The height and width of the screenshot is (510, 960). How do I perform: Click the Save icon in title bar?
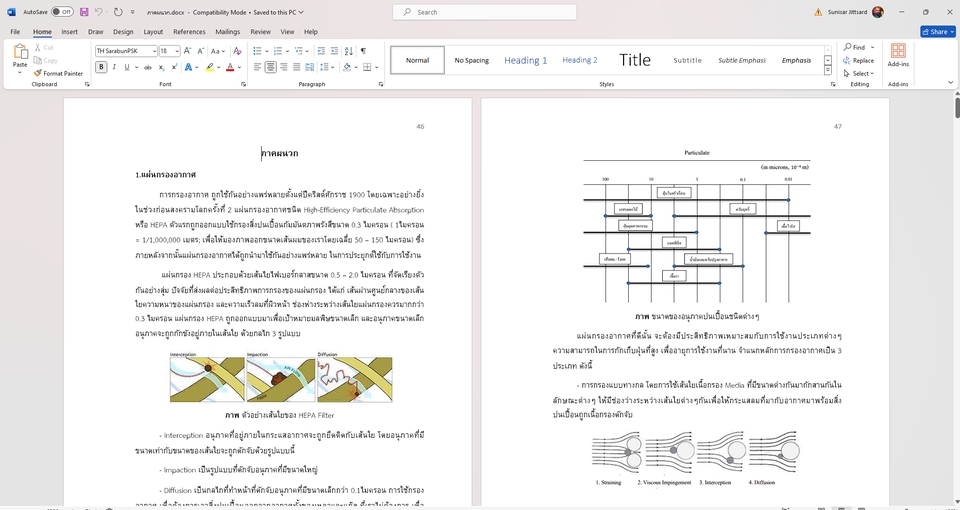[x=83, y=12]
